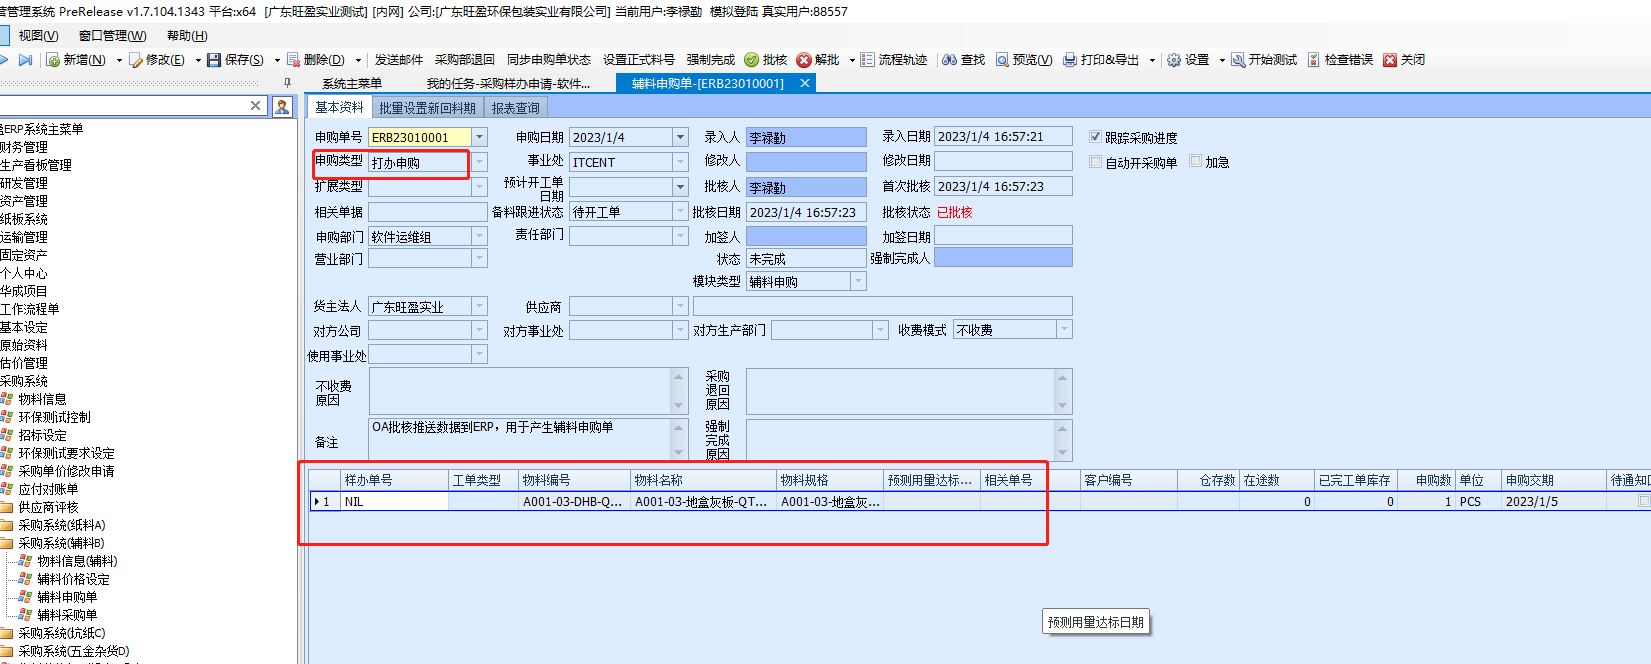Click the 保存 save disk icon

214,60
